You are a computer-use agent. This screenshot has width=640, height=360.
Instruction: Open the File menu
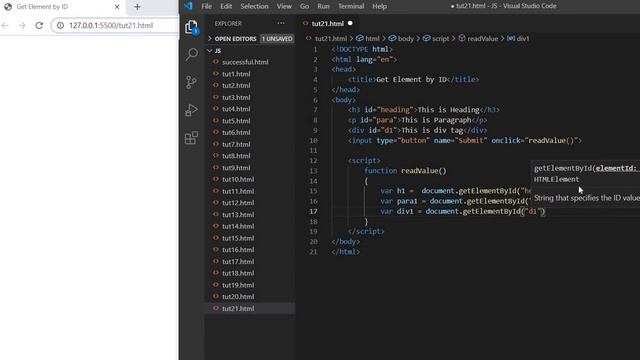pyautogui.click(x=207, y=6)
